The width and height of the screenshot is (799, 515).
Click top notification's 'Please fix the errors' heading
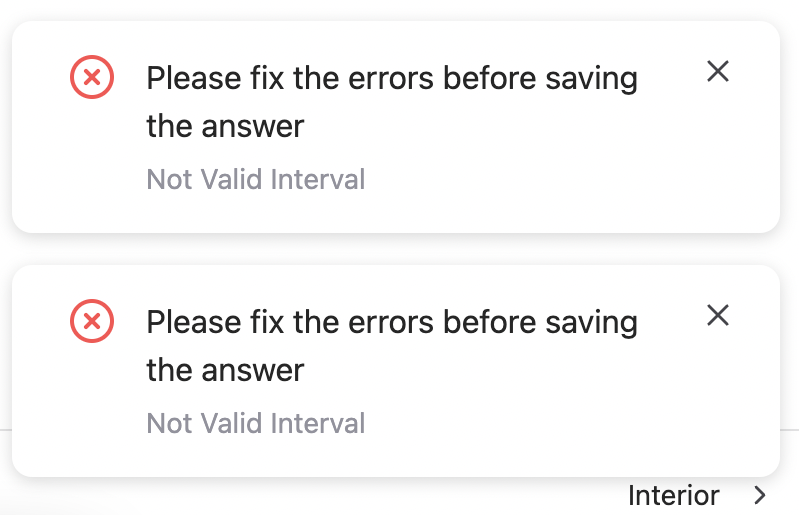(391, 78)
